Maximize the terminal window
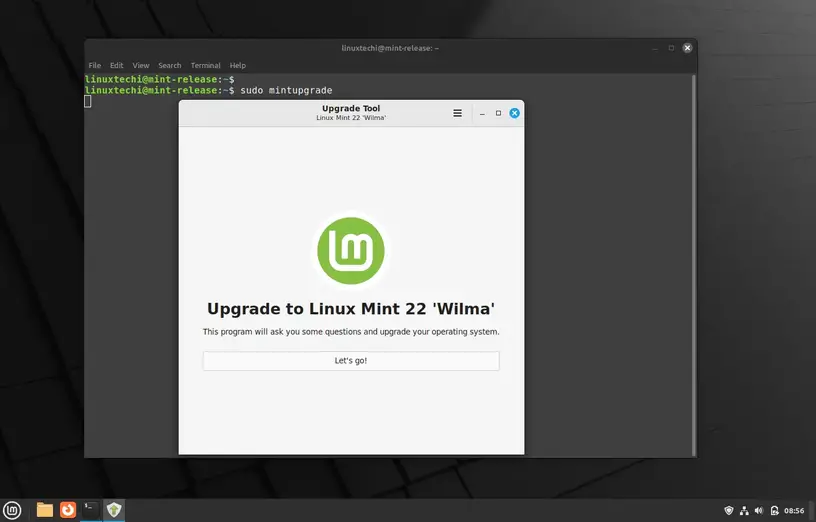 (671, 48)
